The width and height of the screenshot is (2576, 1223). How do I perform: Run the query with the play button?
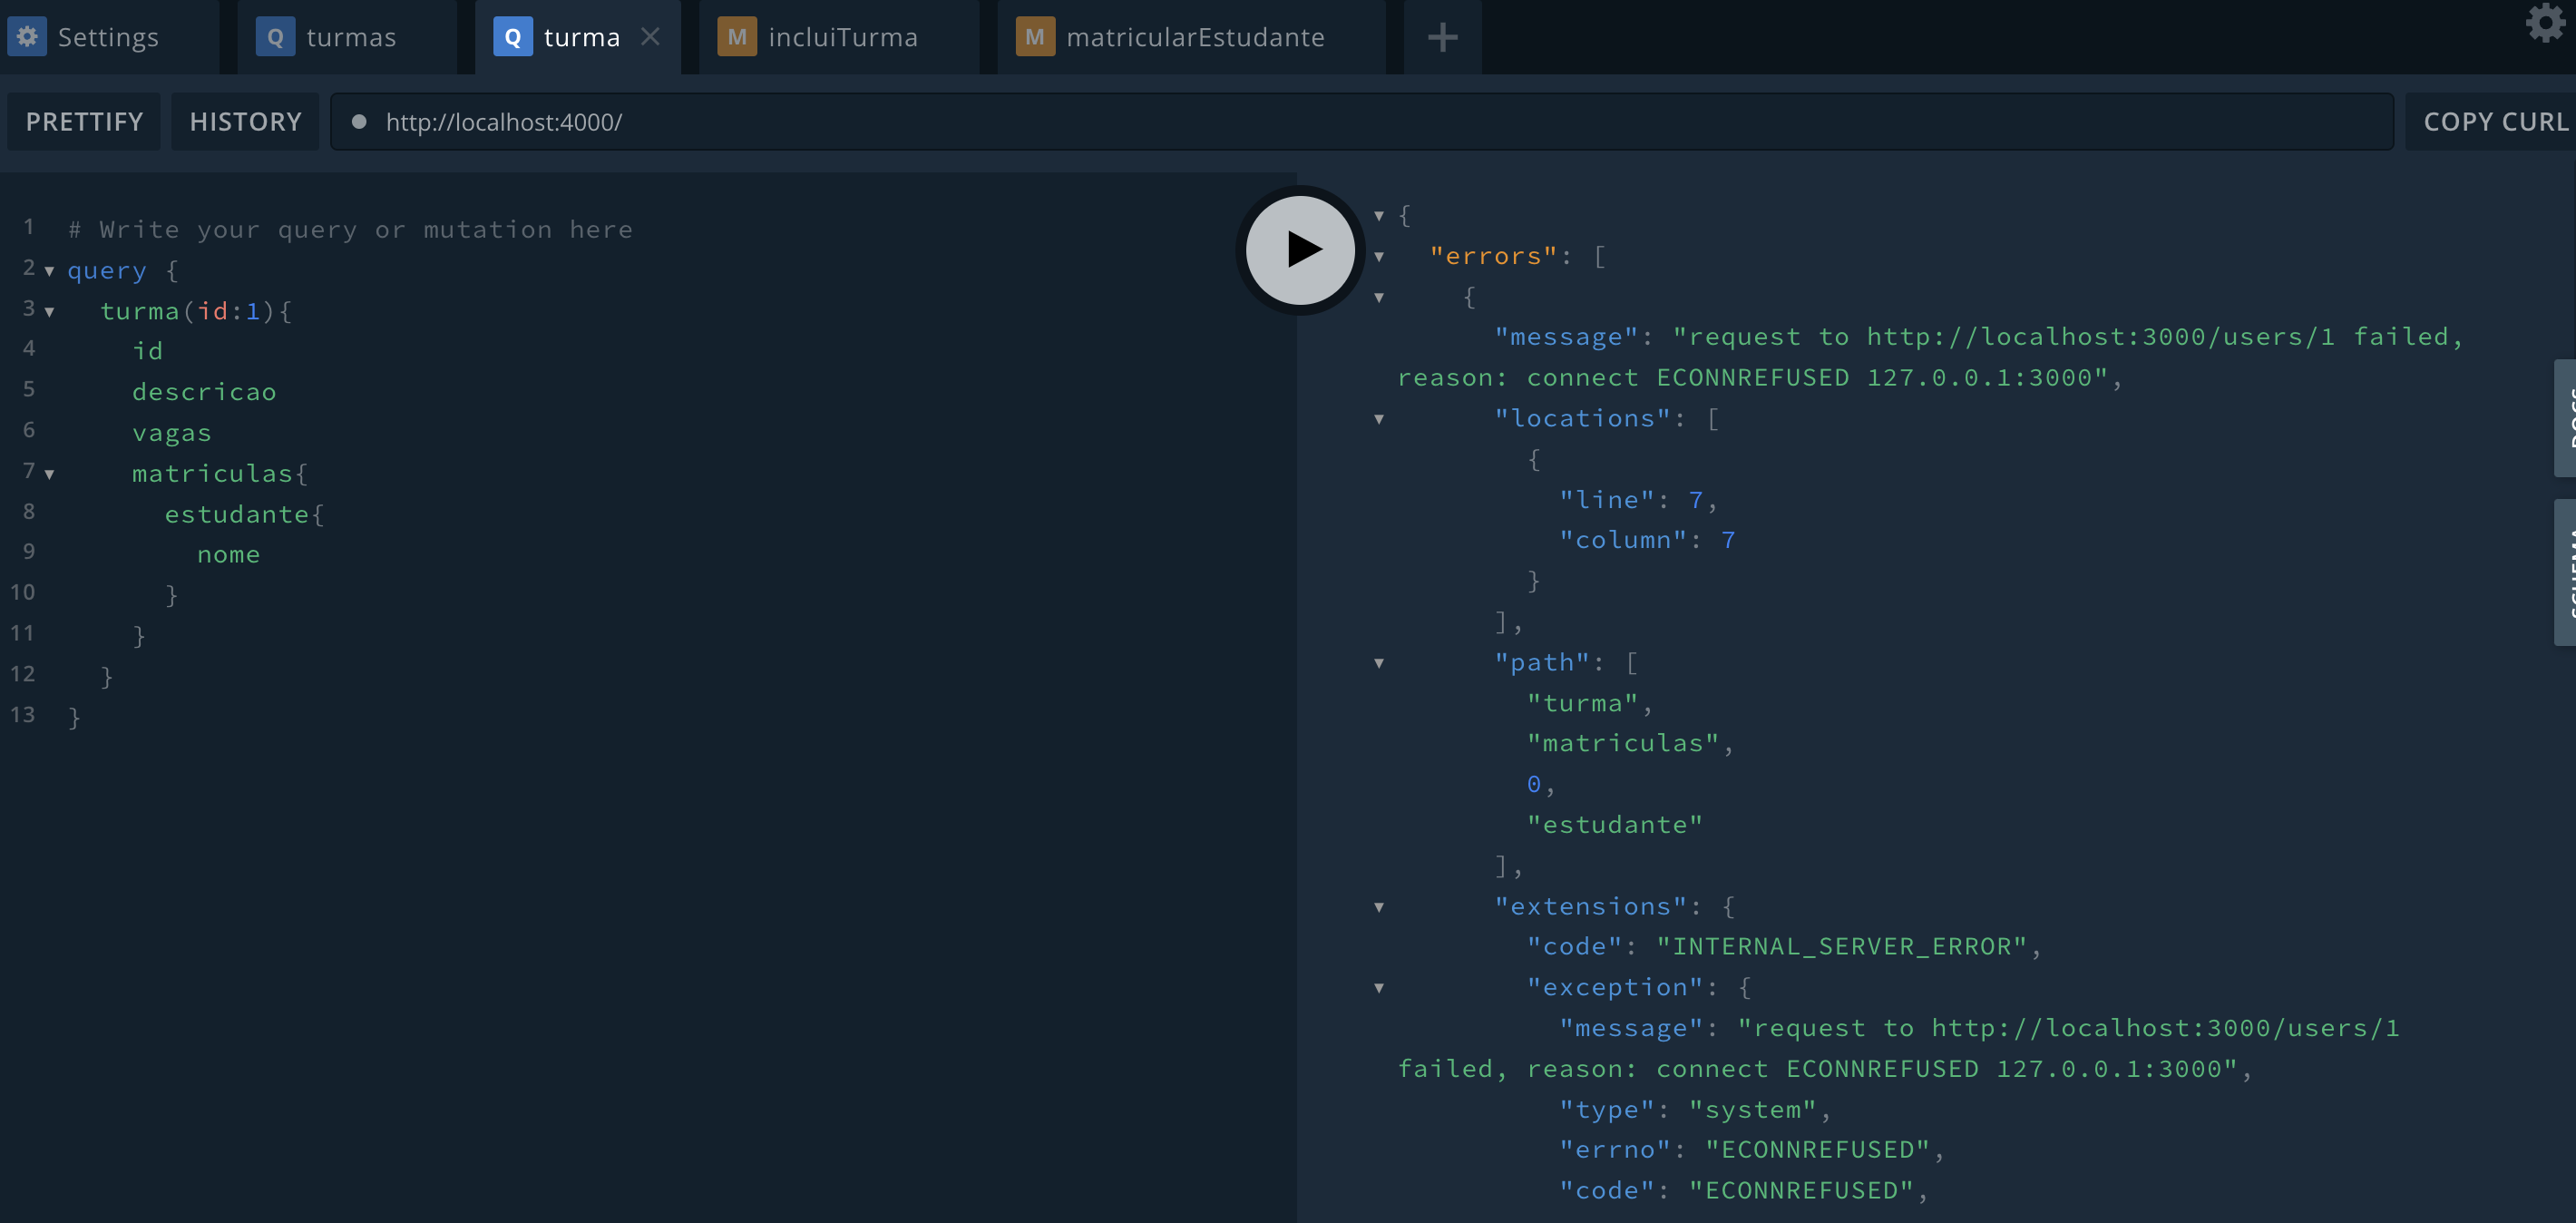tap(1300, 249)
